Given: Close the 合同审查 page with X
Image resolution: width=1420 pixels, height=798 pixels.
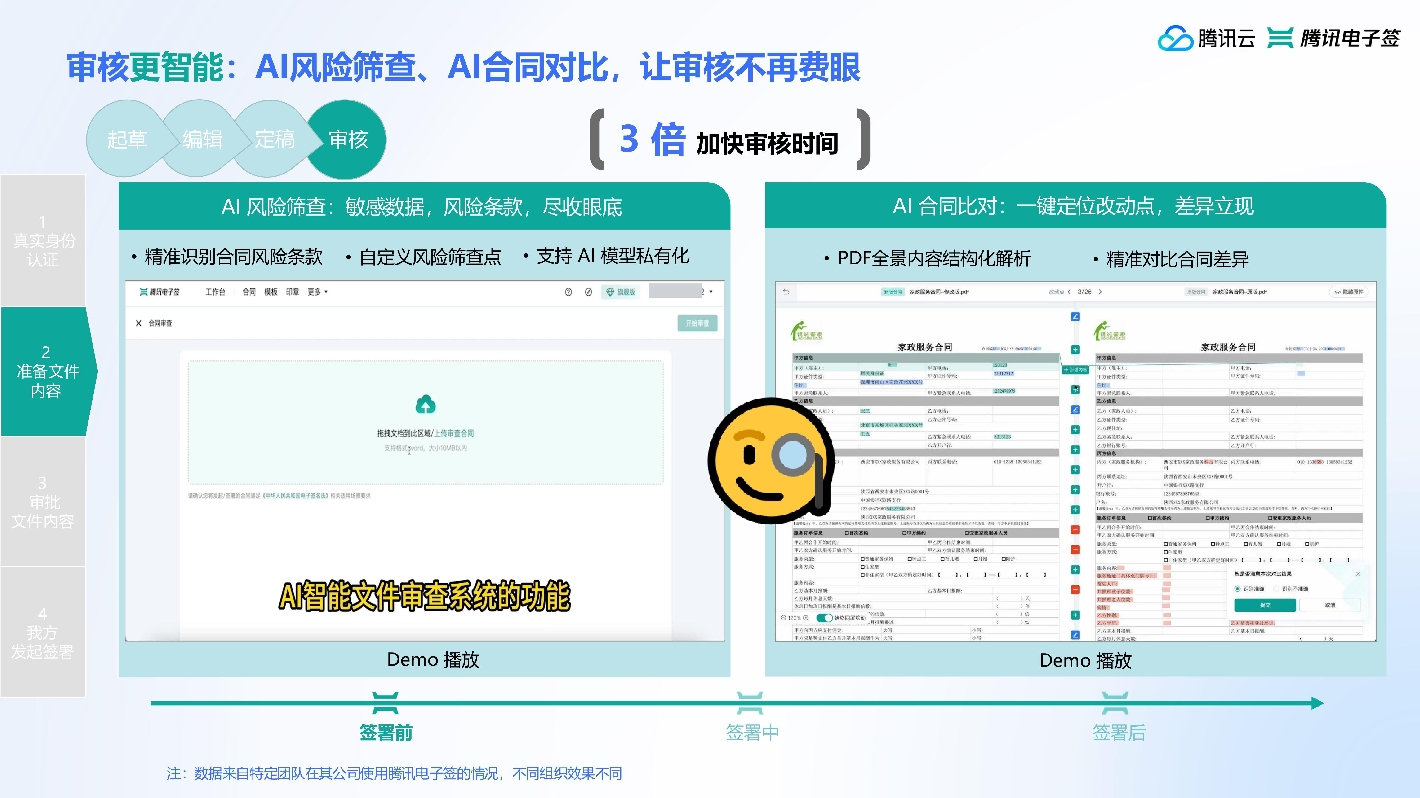Looking at the screenshot, I should pos(139,323).
